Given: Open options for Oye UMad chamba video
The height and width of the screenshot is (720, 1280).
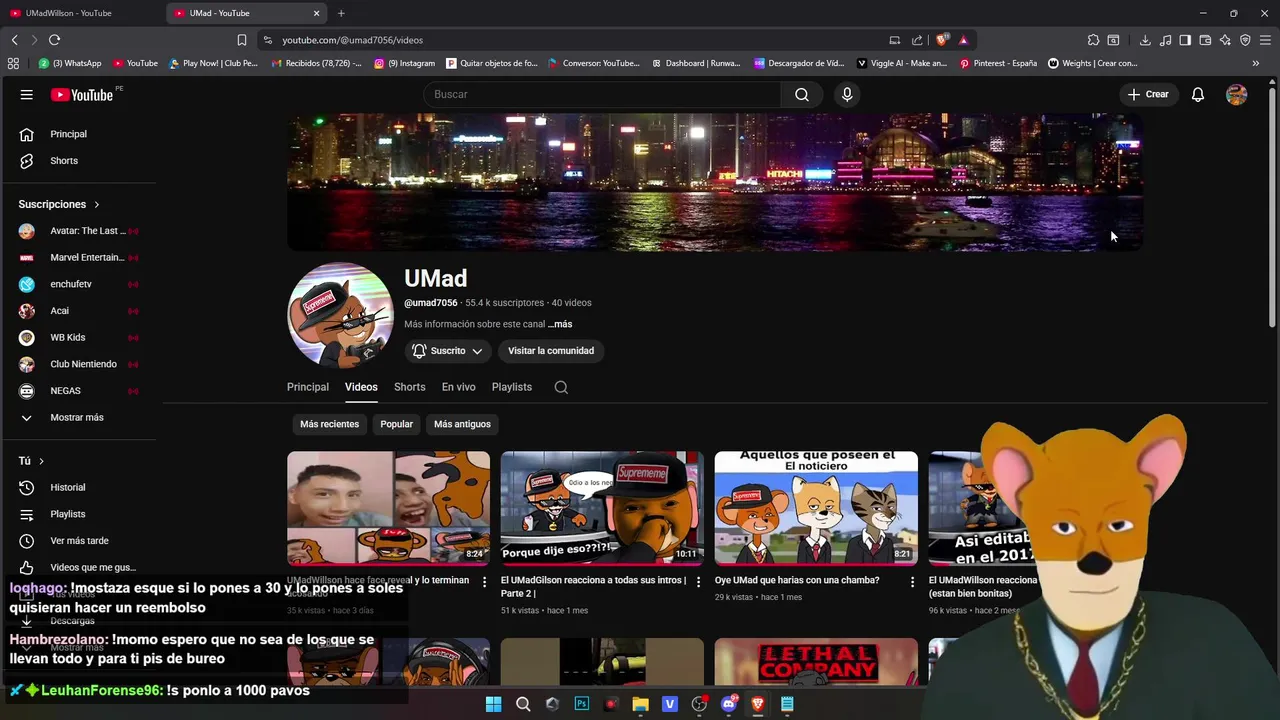Looking at the screenshot, I should tap(912, 581).
